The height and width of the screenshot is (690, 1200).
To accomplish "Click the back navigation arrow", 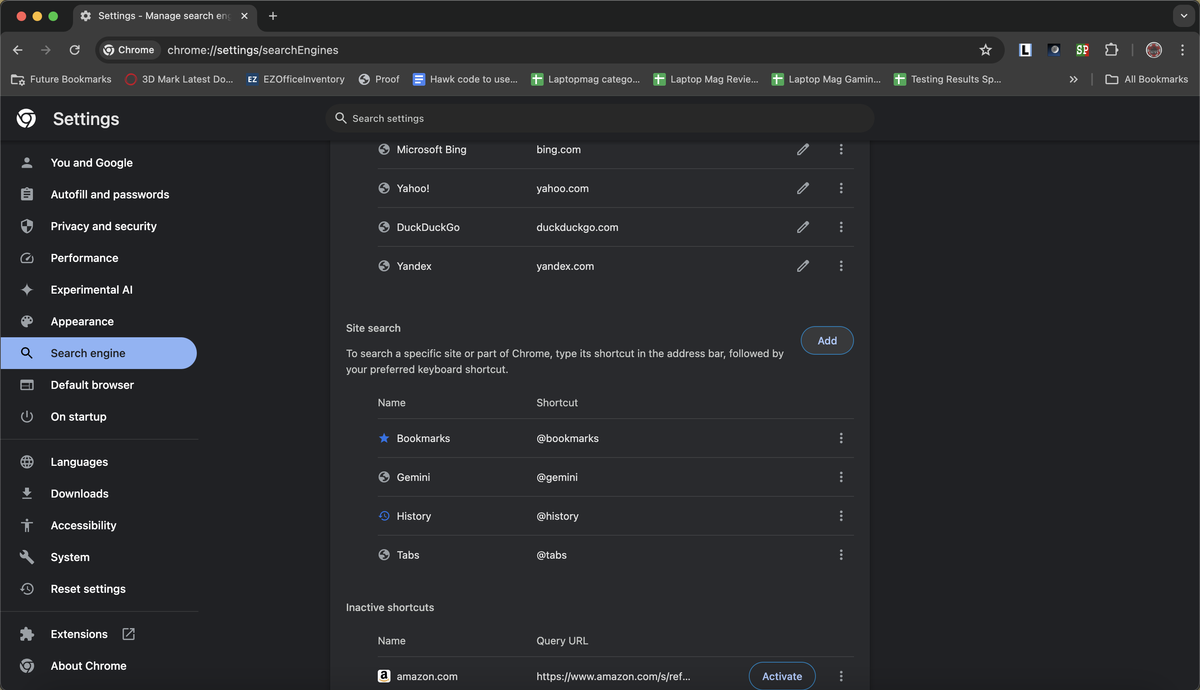I will [x=17, y=49].
